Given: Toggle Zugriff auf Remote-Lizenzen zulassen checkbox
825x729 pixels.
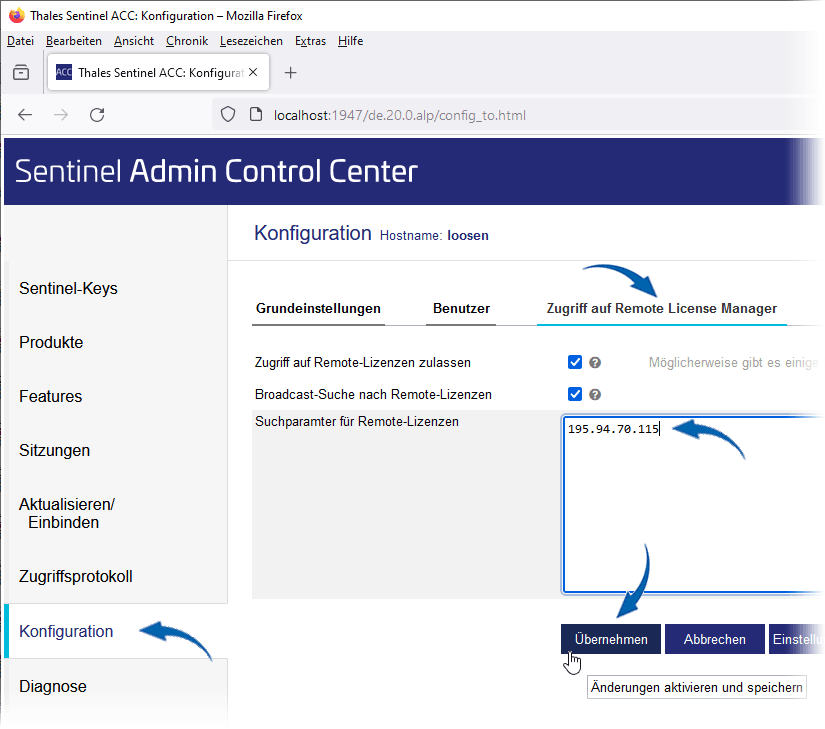Looking at the screenshot, I should pos(575,362).
